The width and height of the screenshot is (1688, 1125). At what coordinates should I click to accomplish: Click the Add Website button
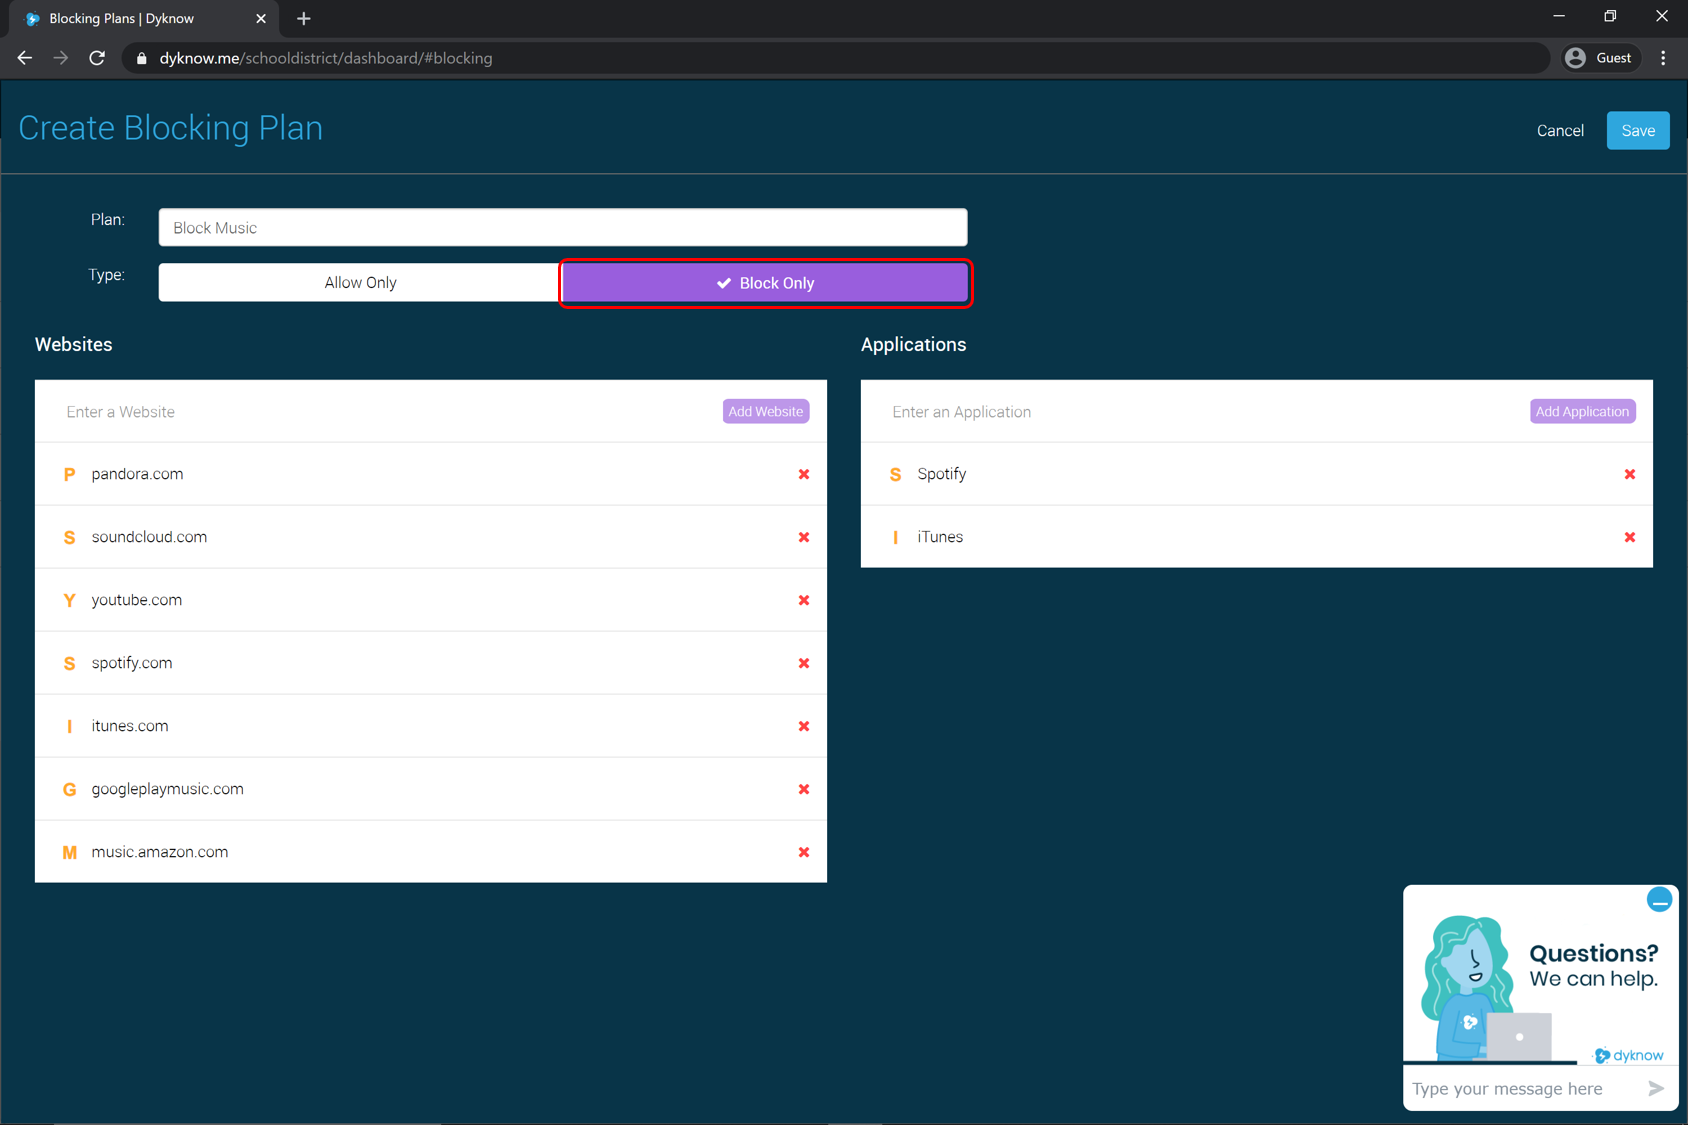[x=765, y=412]
